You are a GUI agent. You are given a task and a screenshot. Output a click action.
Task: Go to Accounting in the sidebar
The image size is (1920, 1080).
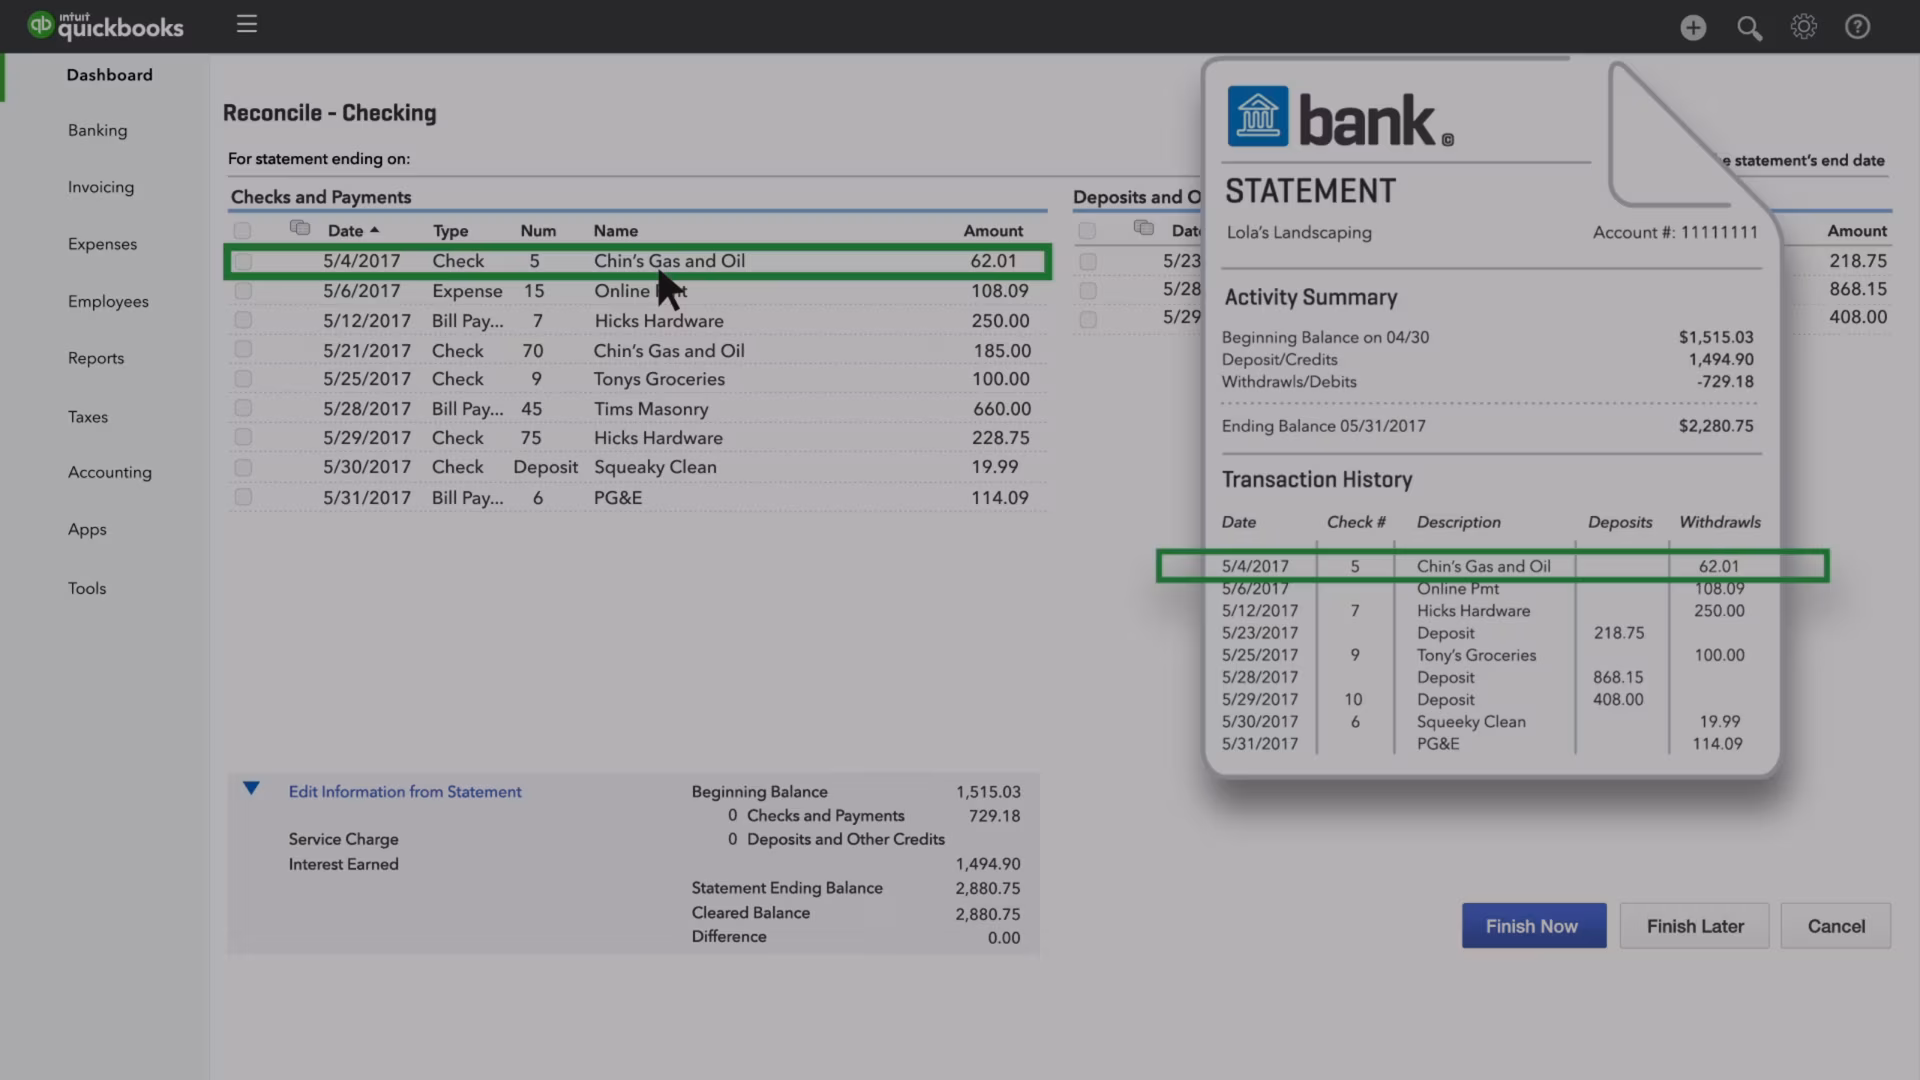pos(110,472)
